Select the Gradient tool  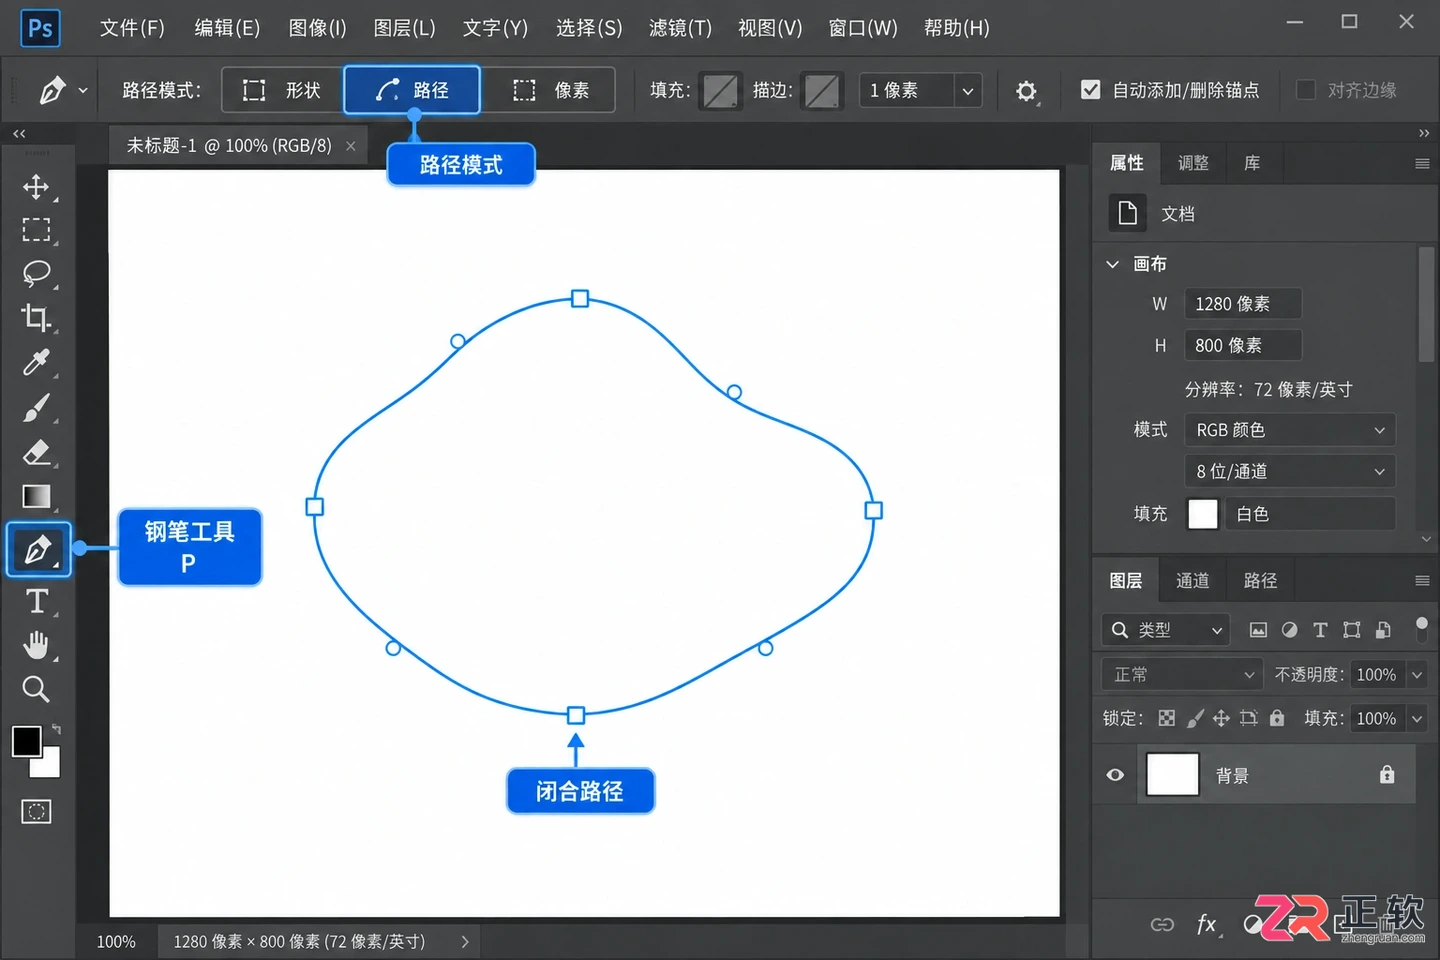36,496
